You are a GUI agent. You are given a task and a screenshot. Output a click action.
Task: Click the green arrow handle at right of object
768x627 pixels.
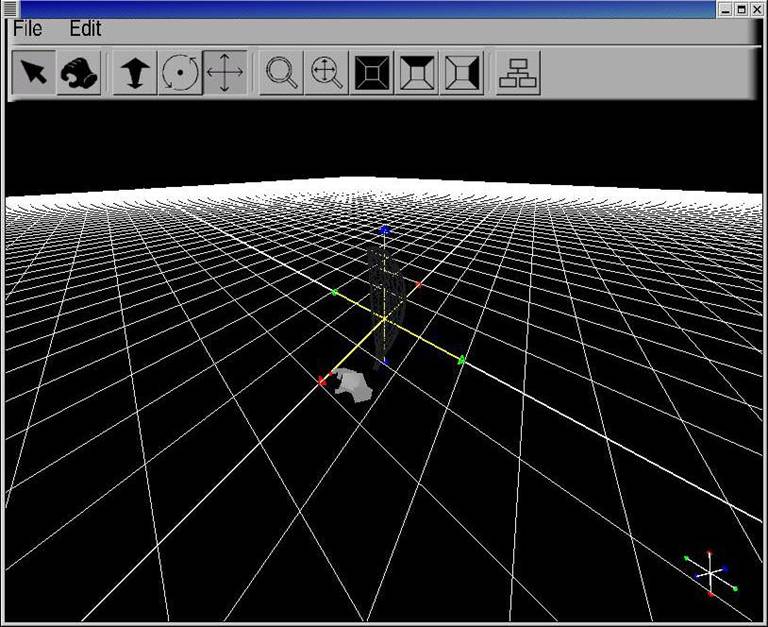point(461,361)
